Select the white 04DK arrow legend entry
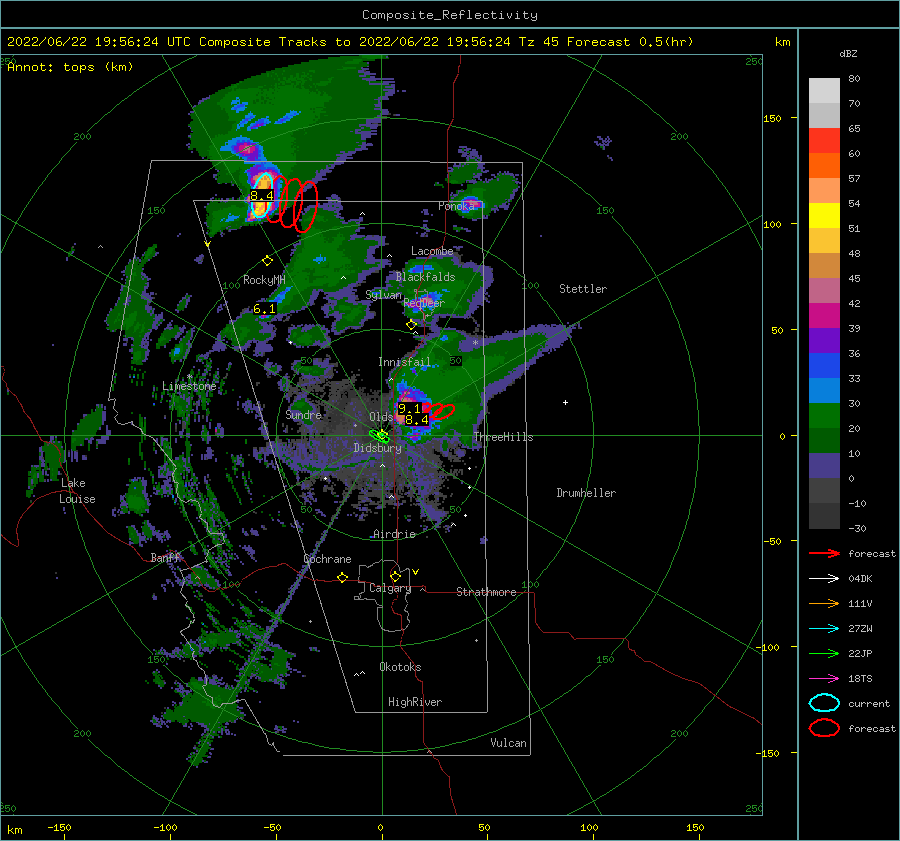This screenshot has height=841, width=900. click(824, 578)
